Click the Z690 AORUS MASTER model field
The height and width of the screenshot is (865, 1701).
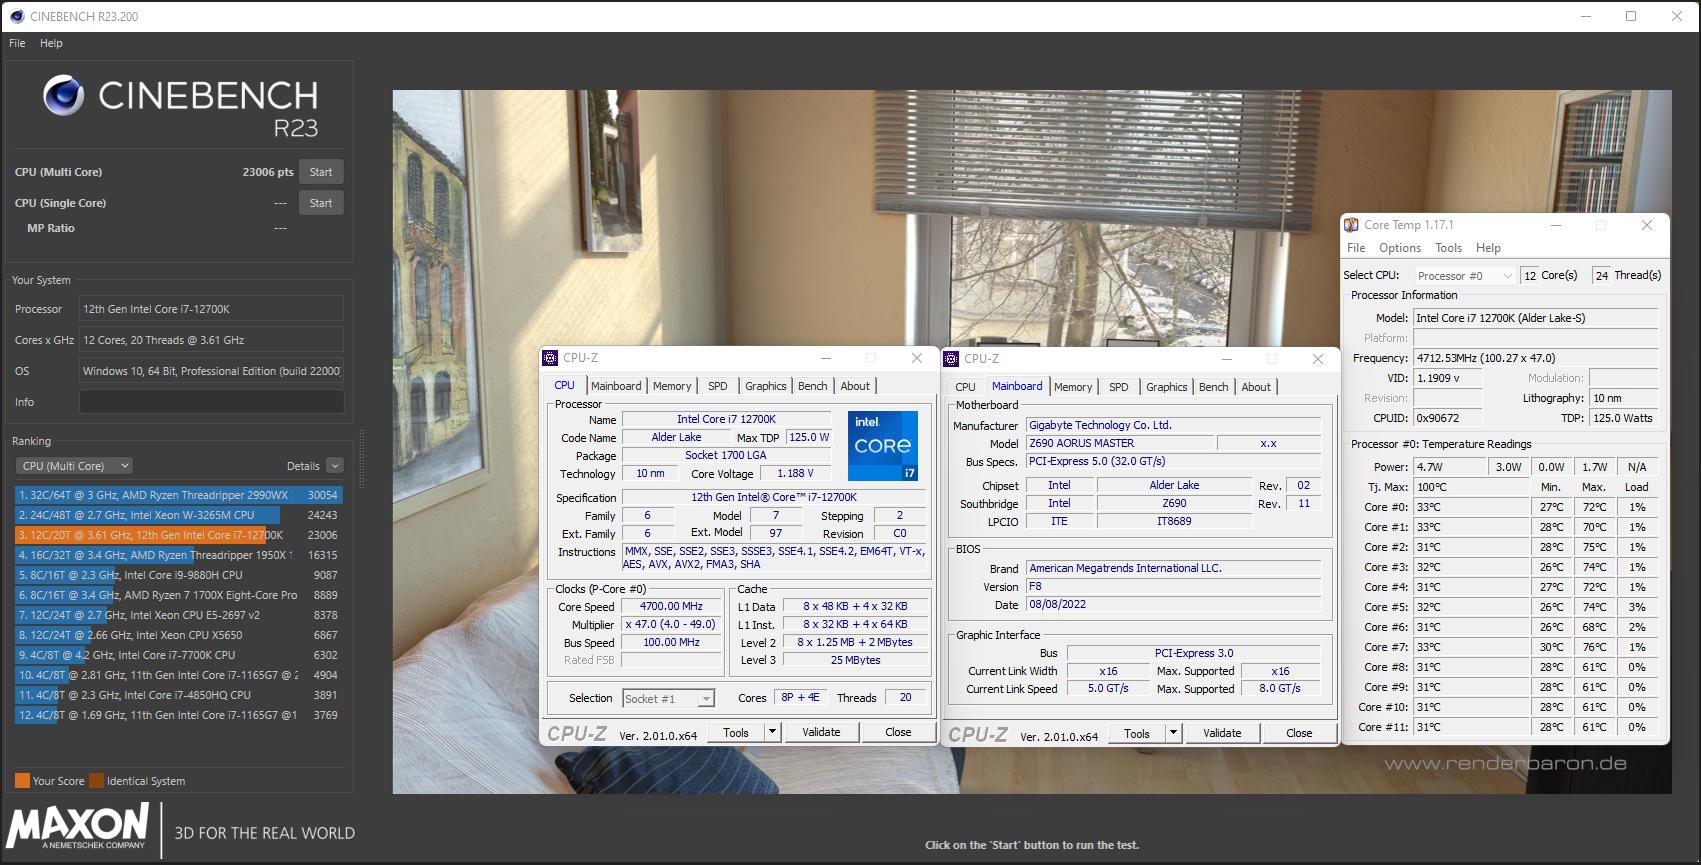pos(1120,443)
